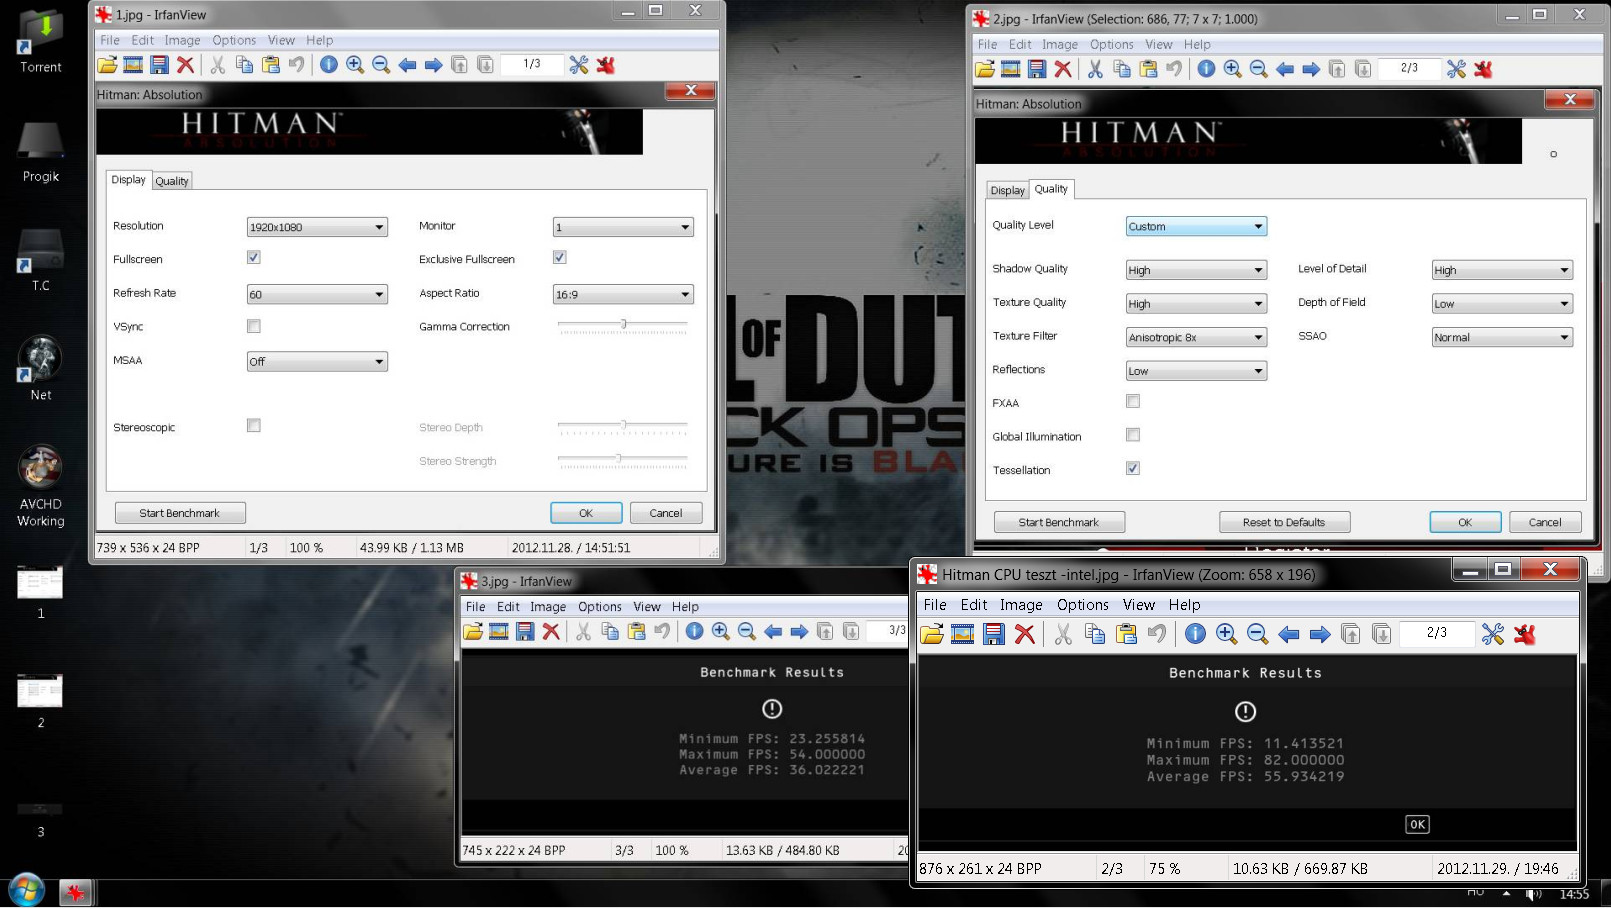The width and height of the screenshot is (1611, 909).
Task: Click Cancel in the 1.jpg Display dialog
Action: 665,513
